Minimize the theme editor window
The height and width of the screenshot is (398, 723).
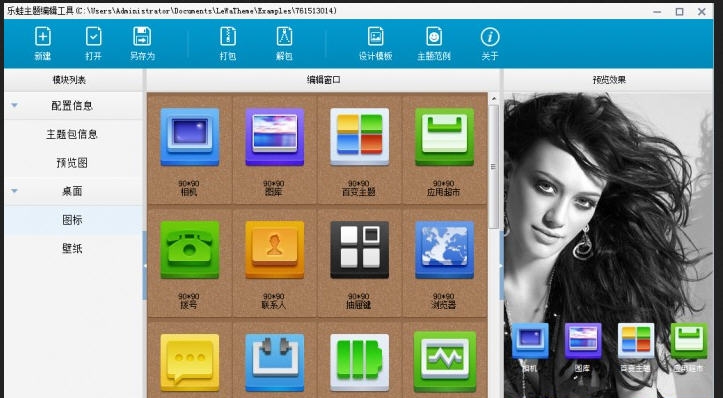[658, 12]
